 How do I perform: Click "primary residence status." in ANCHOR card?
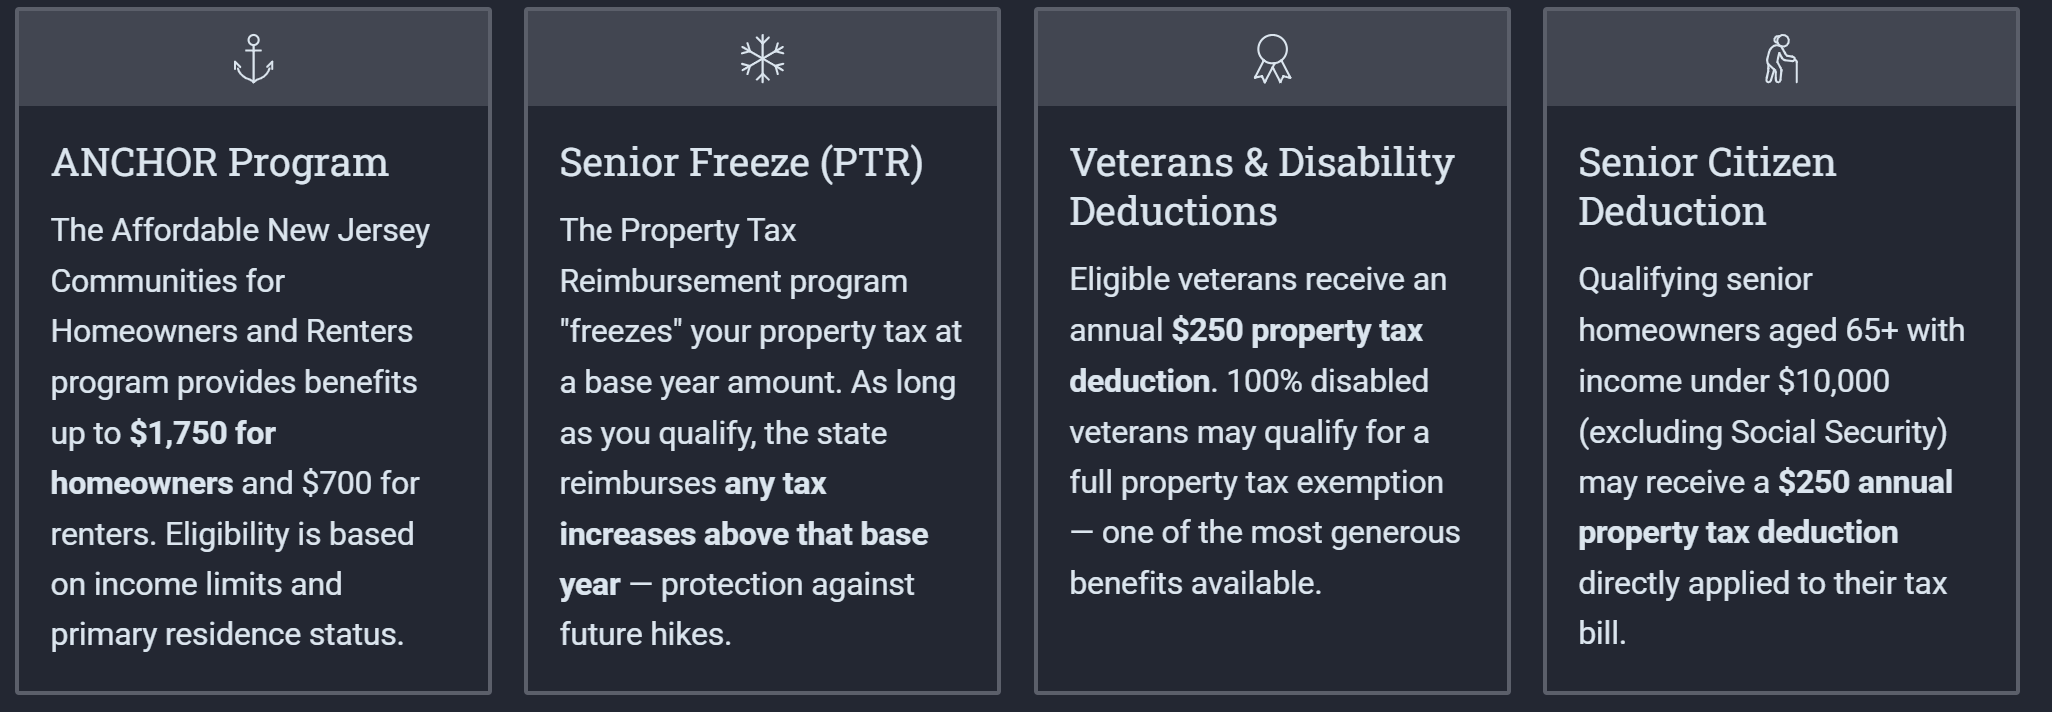227,635
